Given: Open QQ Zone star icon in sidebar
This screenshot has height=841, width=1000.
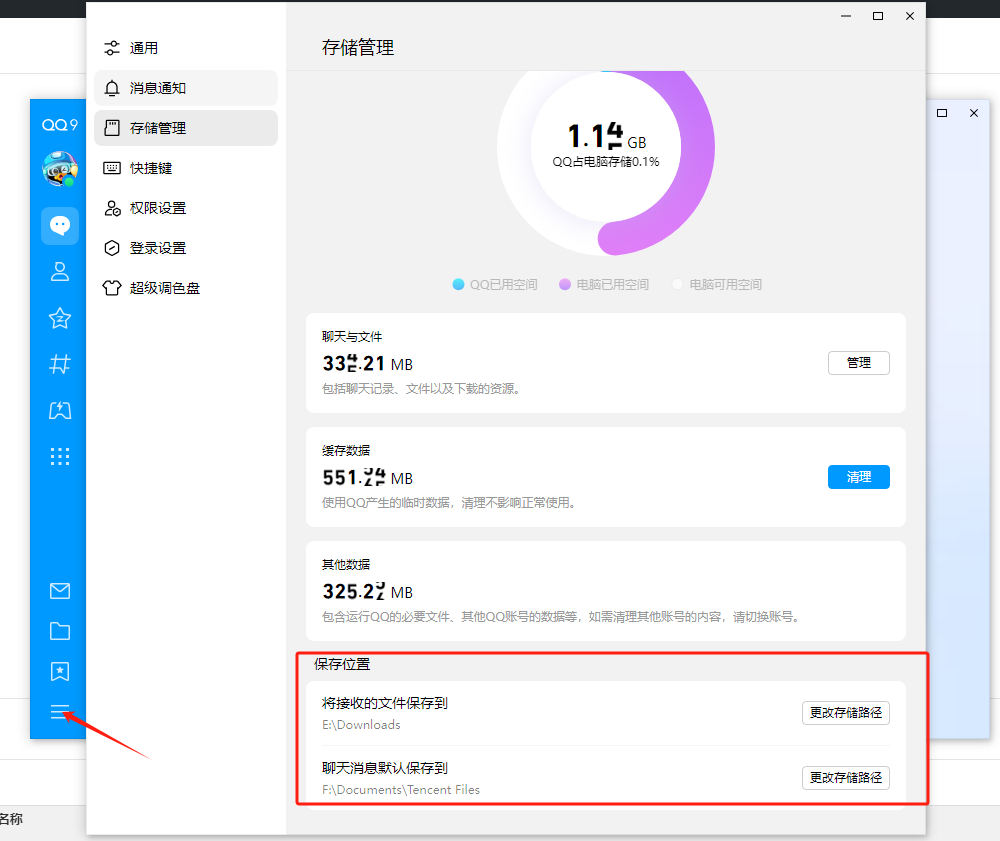Looking at the screenshot, I should (x=60, y=318).
